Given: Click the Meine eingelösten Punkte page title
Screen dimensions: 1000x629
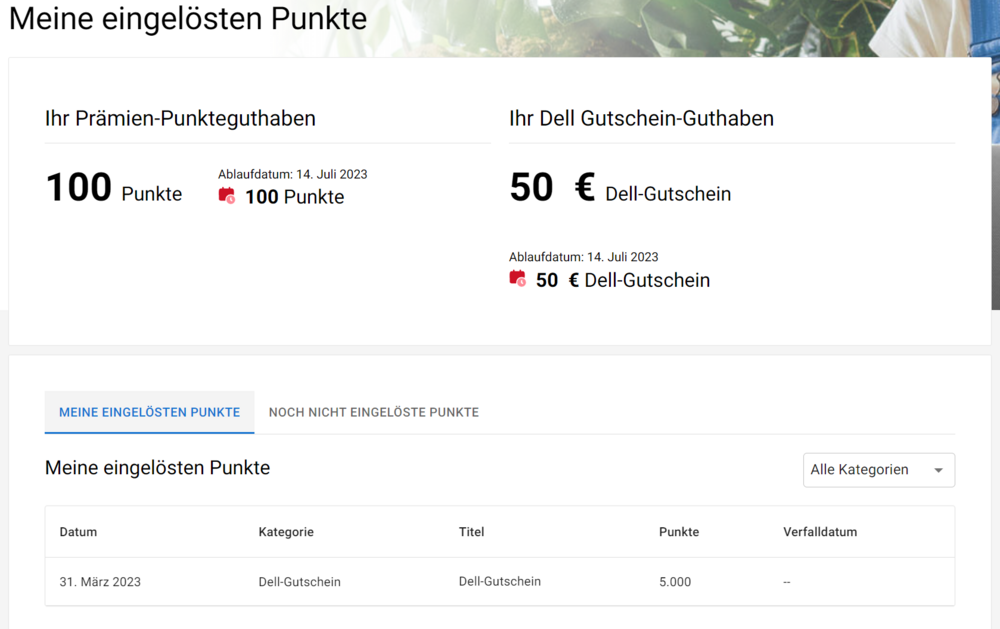Looking at the screenshot, I should tap(188, 18).
